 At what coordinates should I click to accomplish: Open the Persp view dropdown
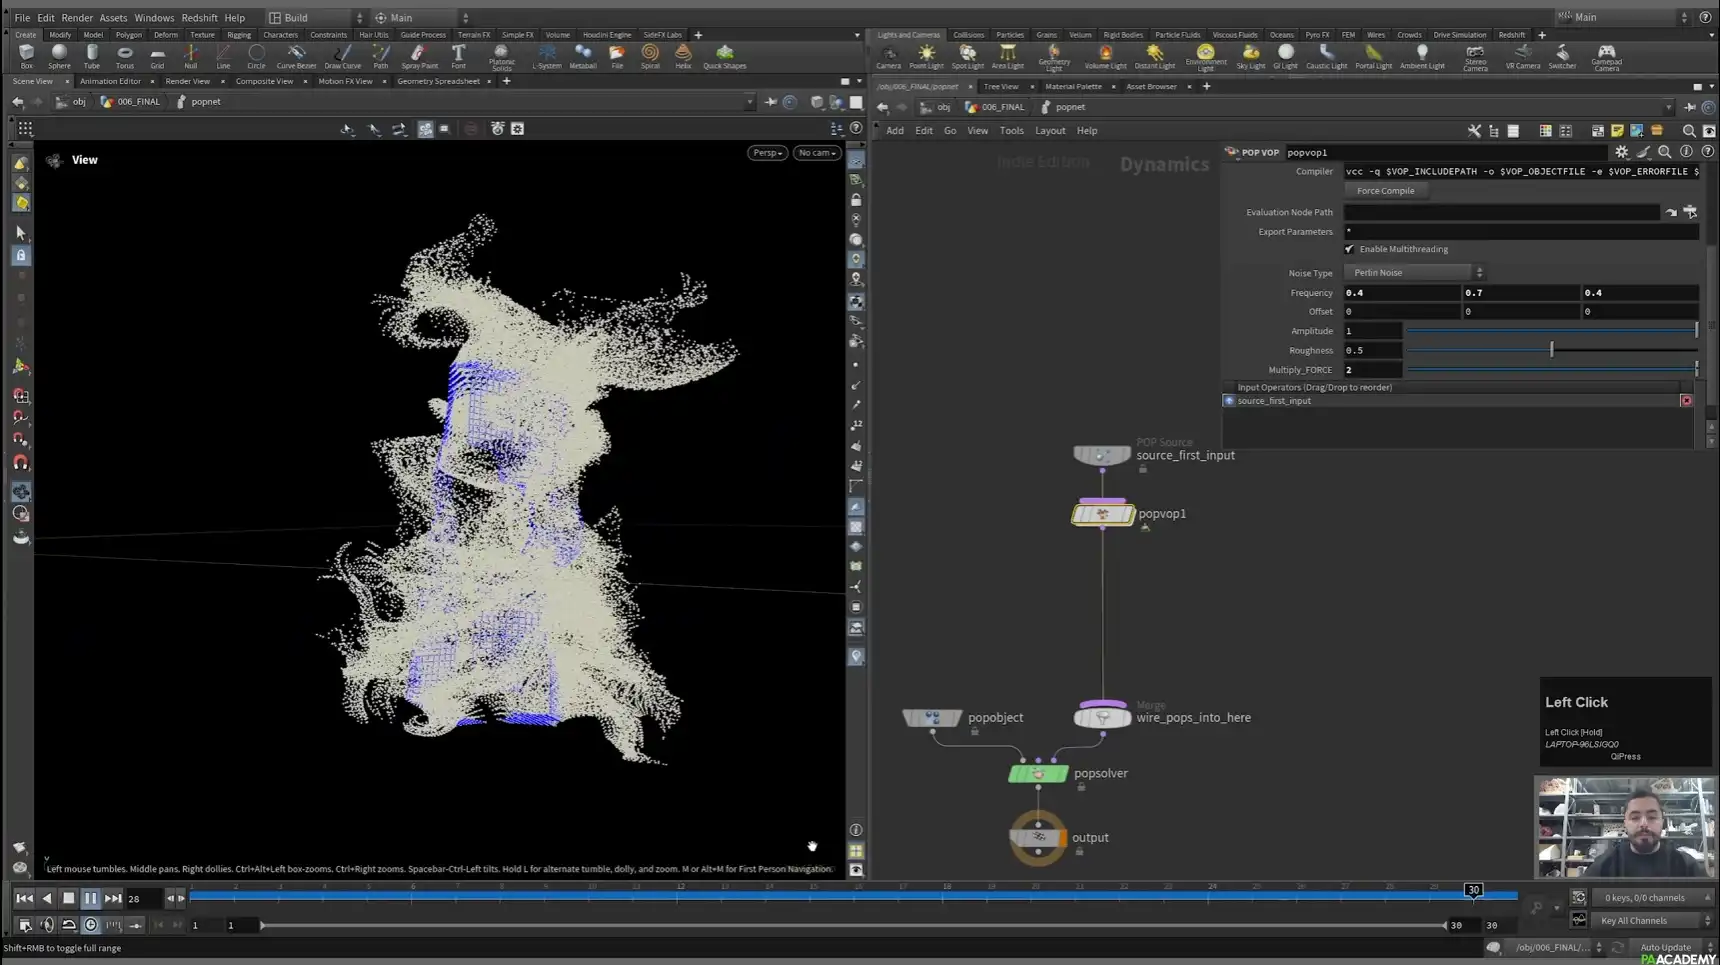tap(766, 152)
